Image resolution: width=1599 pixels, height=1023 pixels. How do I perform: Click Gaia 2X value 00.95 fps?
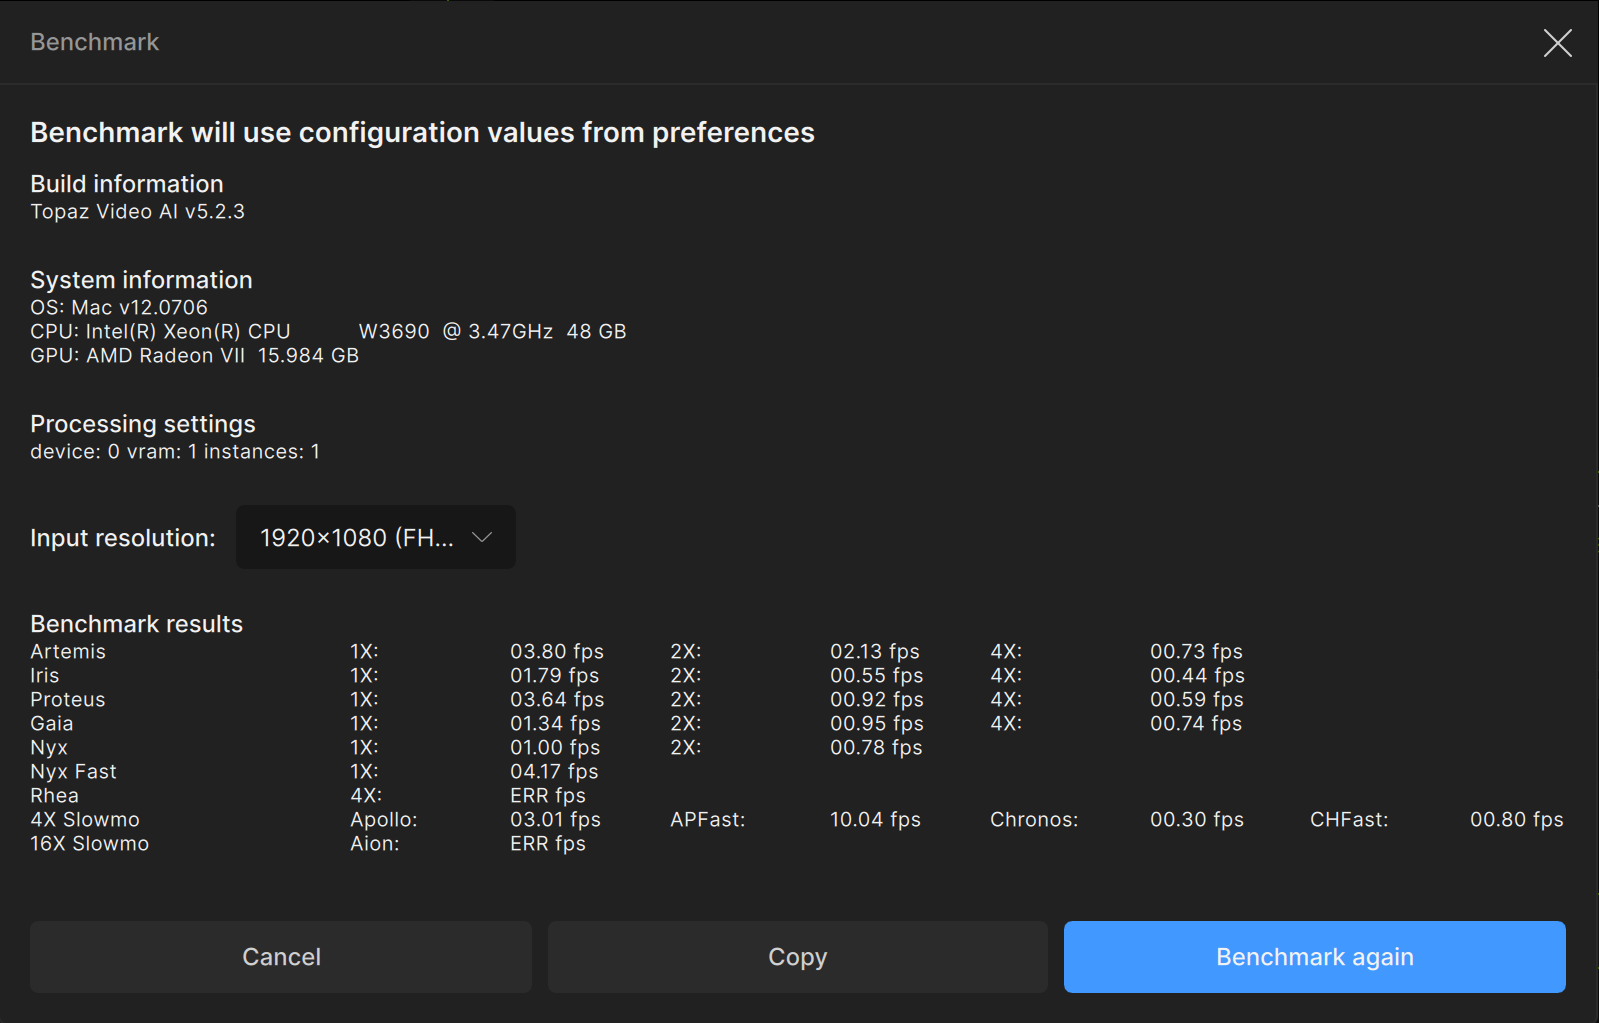877,724
